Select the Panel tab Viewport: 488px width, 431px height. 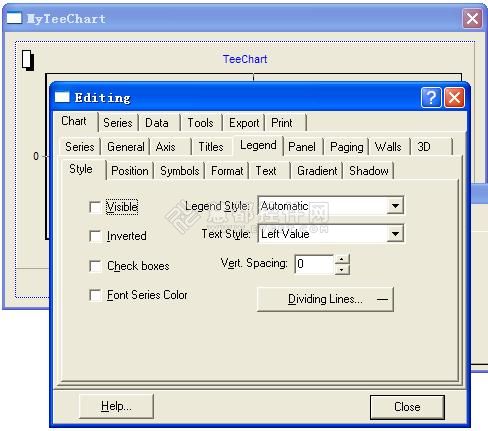pos(302,147)
